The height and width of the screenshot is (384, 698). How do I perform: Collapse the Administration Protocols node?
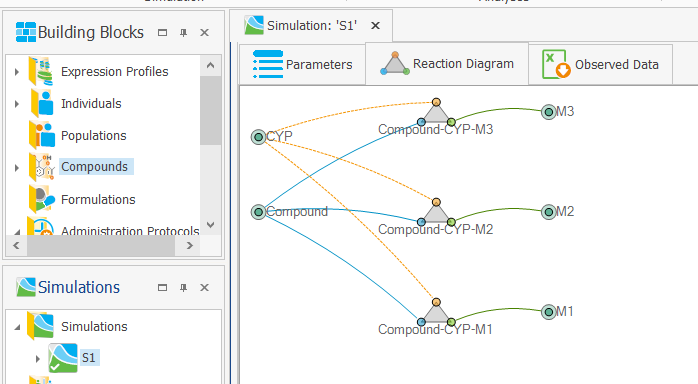[17, 231]
